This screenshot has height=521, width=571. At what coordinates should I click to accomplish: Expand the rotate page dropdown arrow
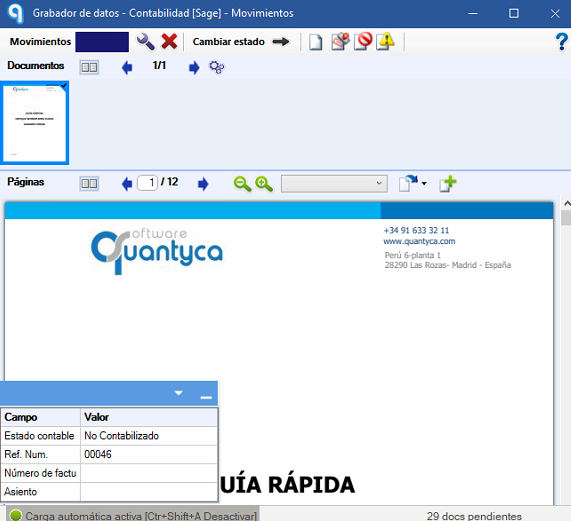[424, 183]
